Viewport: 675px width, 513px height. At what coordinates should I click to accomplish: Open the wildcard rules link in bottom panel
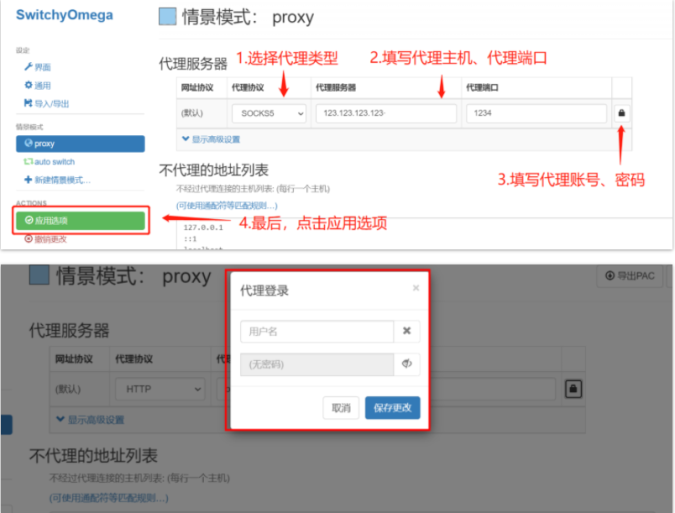(x=109, y=498)
